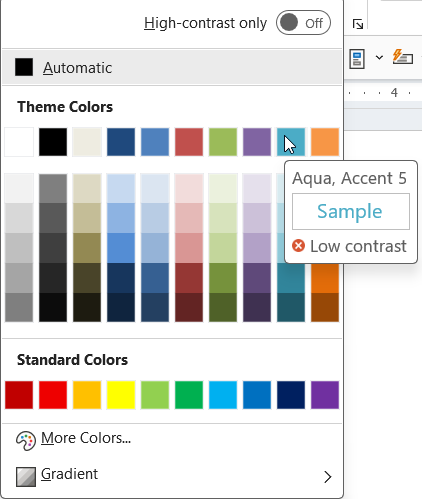Choose the standard purple color swatch

325,395
